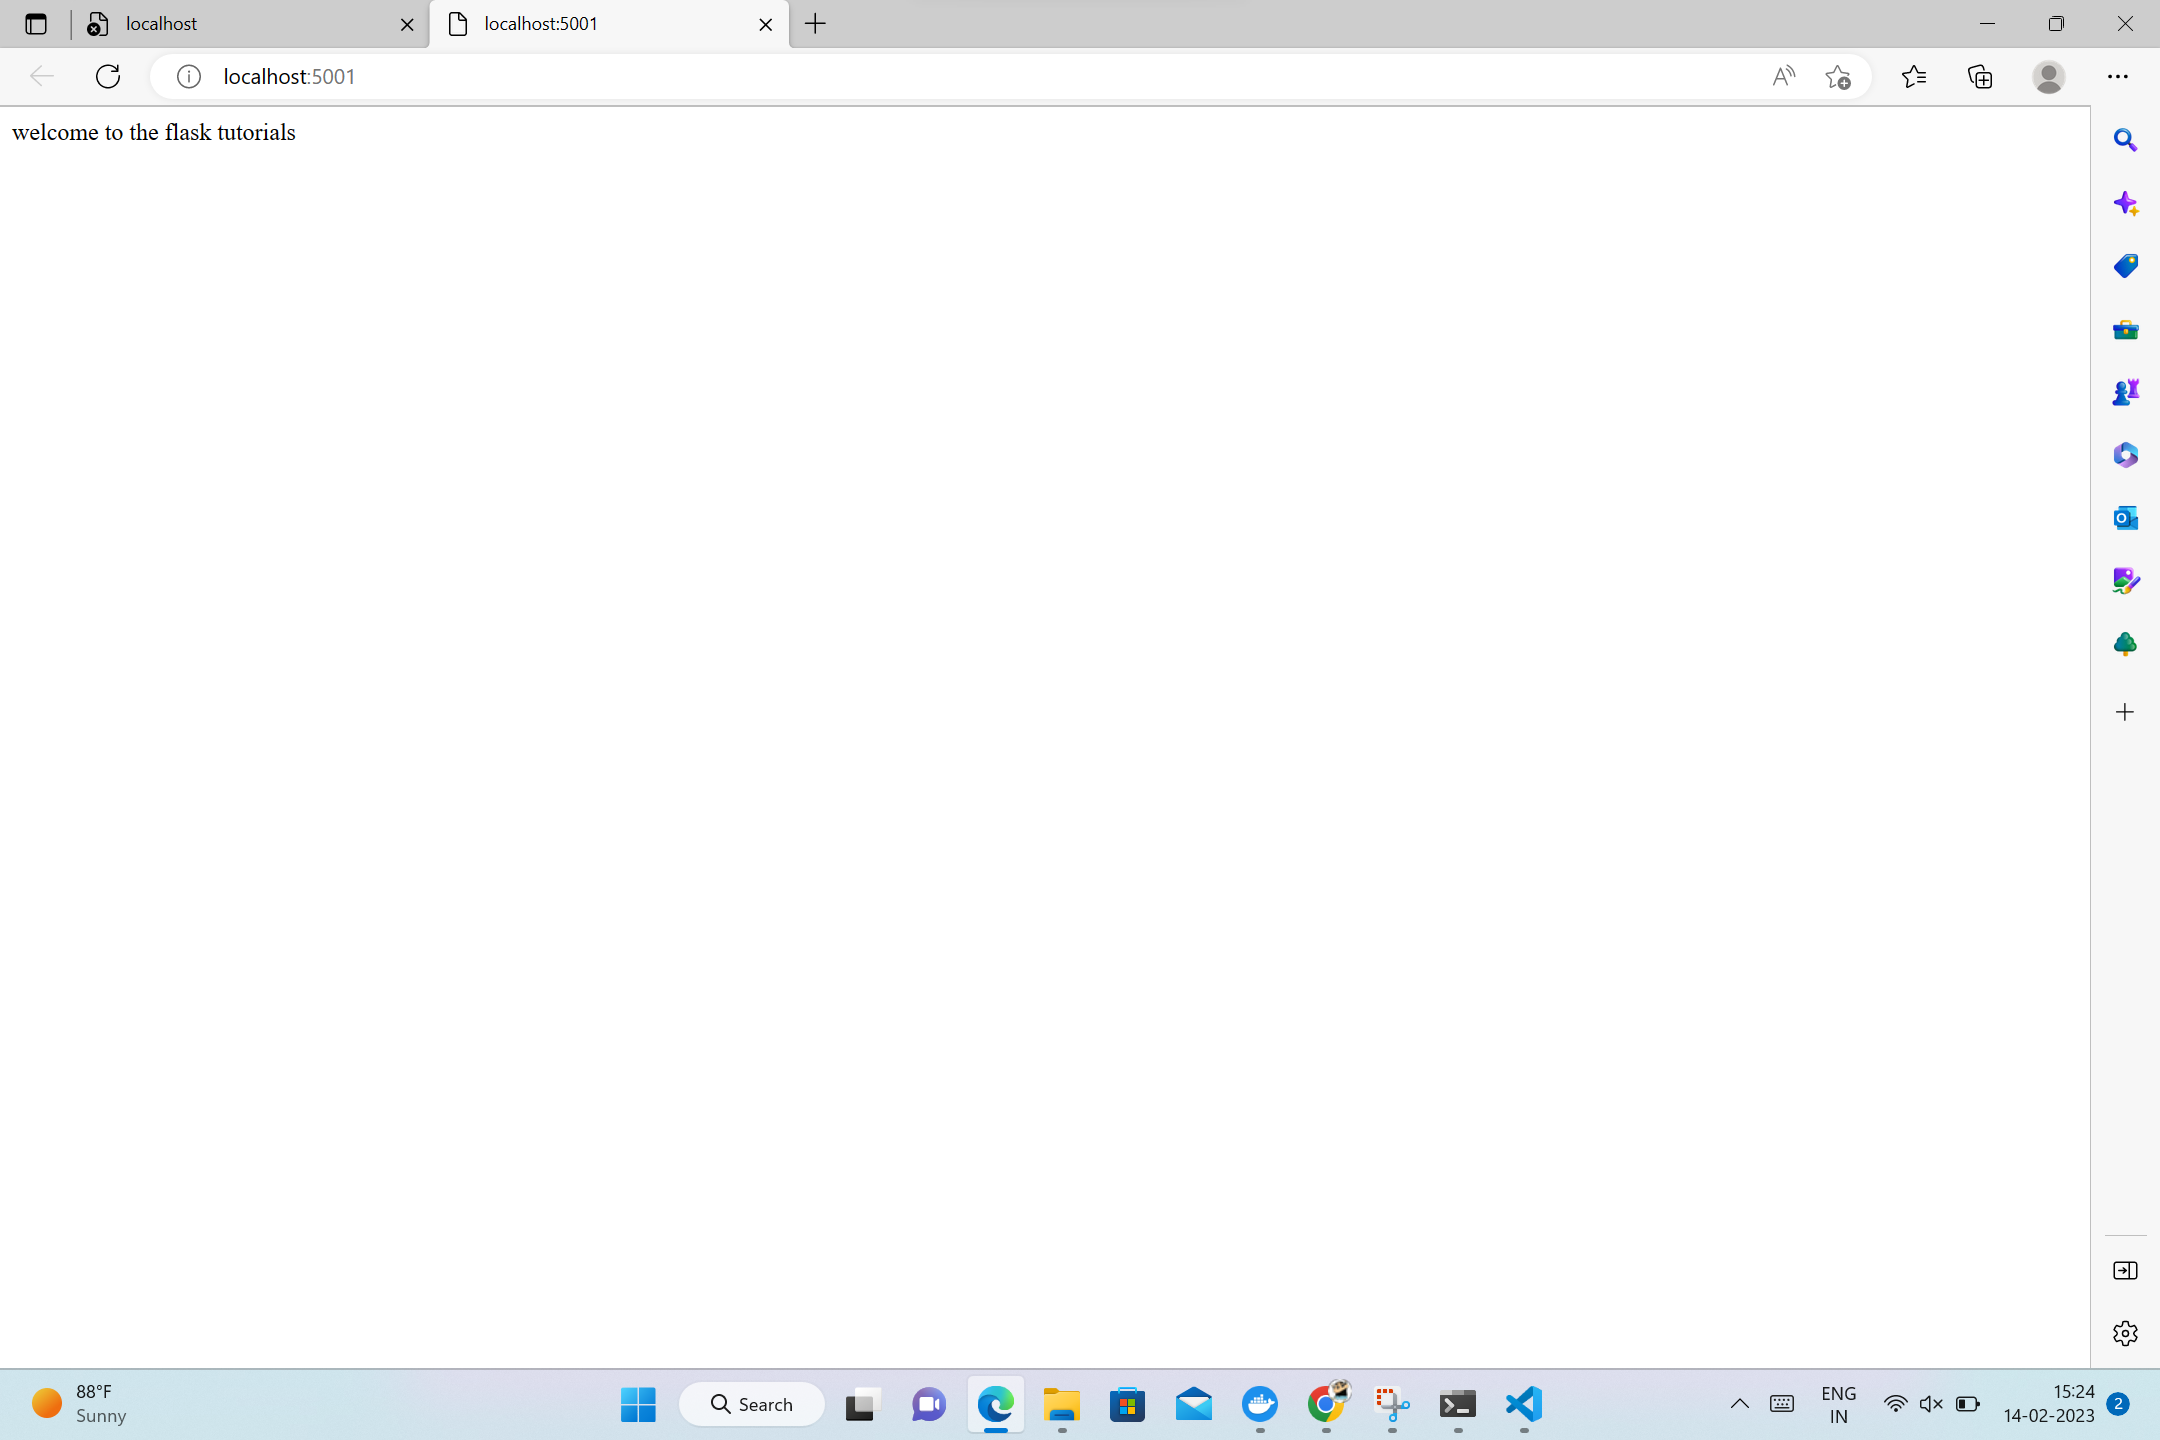The width and height of the screenshot is (2160, 1440).
Task: Click the profile avatar button
Action: (2048, 76)
